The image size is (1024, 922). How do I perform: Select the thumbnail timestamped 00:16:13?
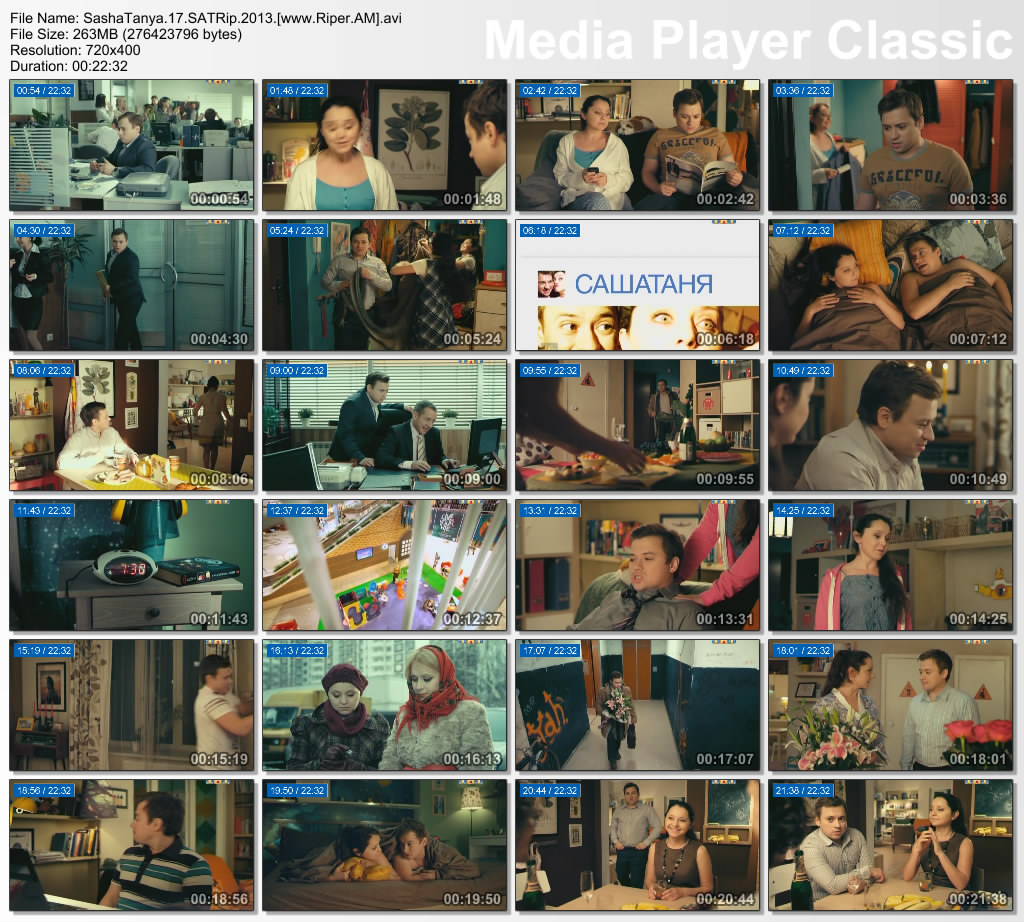click(x=385, y=705)
